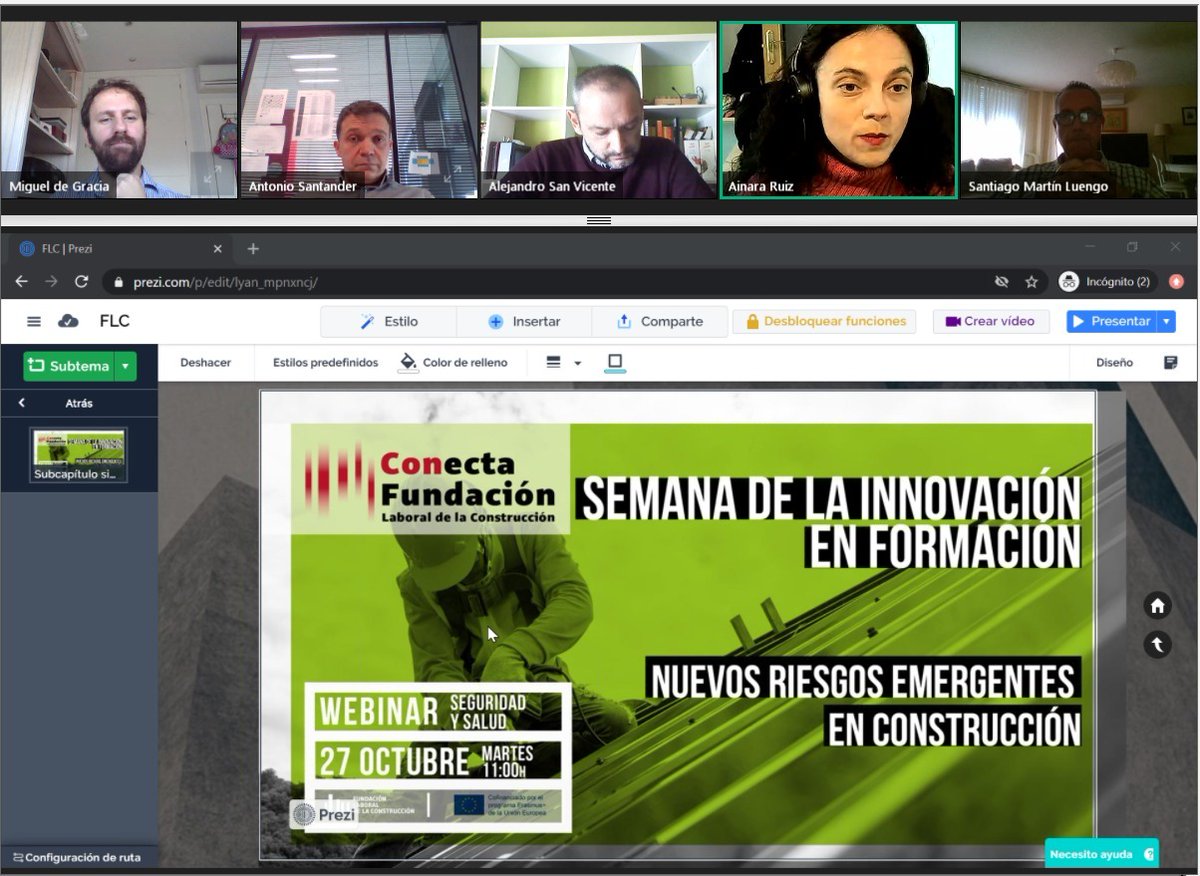This screenshot has height=876, width=1200.
Task: Reload the Prezi page
Action: 82,282
